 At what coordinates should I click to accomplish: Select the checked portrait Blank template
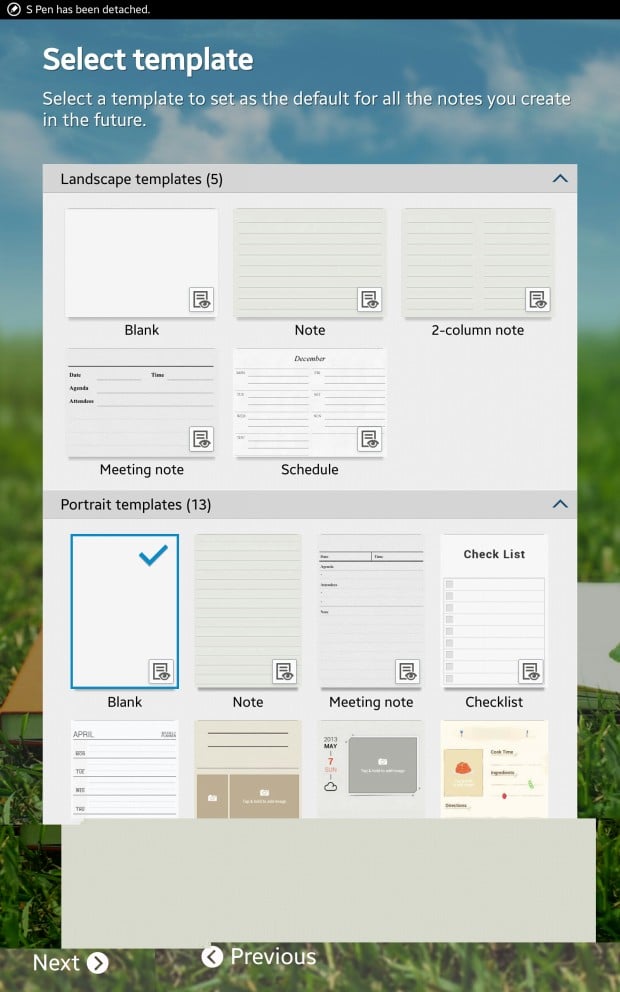pos(125,611)
